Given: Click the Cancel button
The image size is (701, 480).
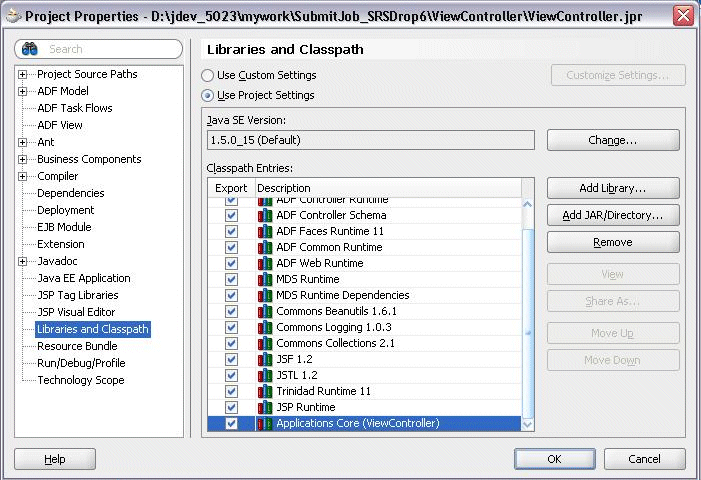Looking at the screenshot, I should coord(644,459).
